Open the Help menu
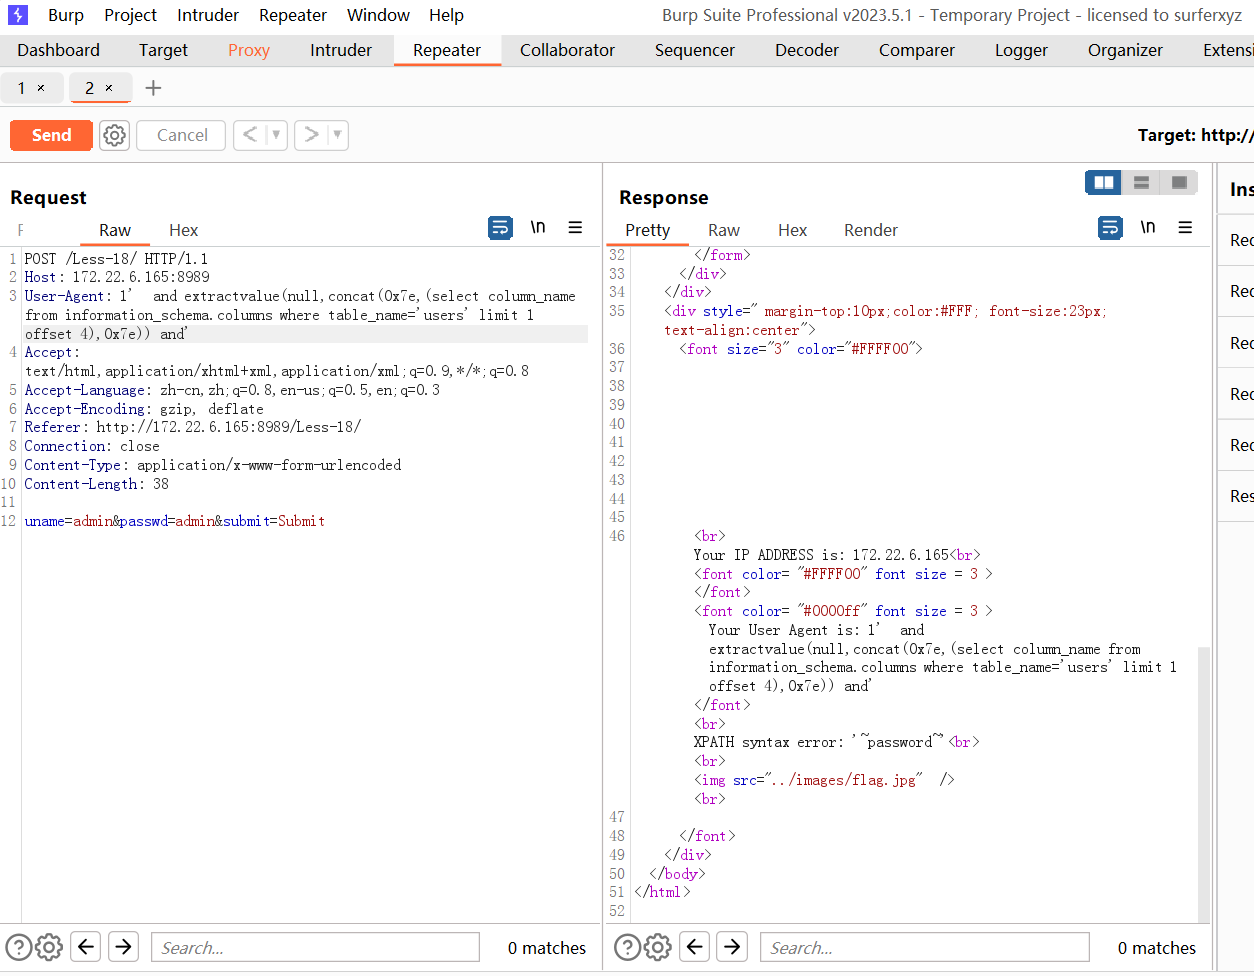This screenshot has height=976, width=1254. coord(446,15)
